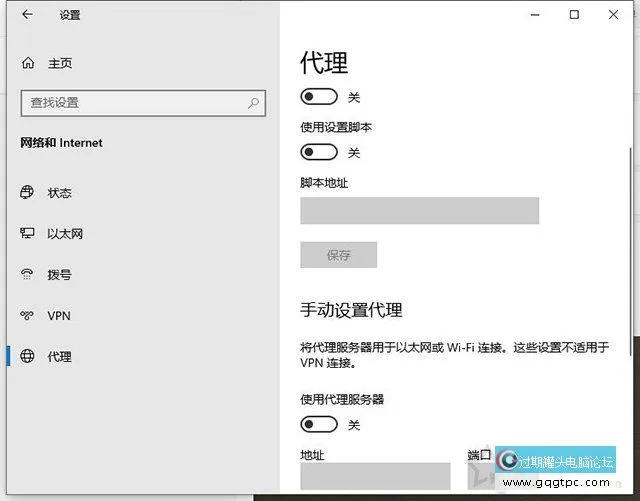Open the 状态 settings page
The width and height of the screenshot is (640, 501).
pos(60,192)
